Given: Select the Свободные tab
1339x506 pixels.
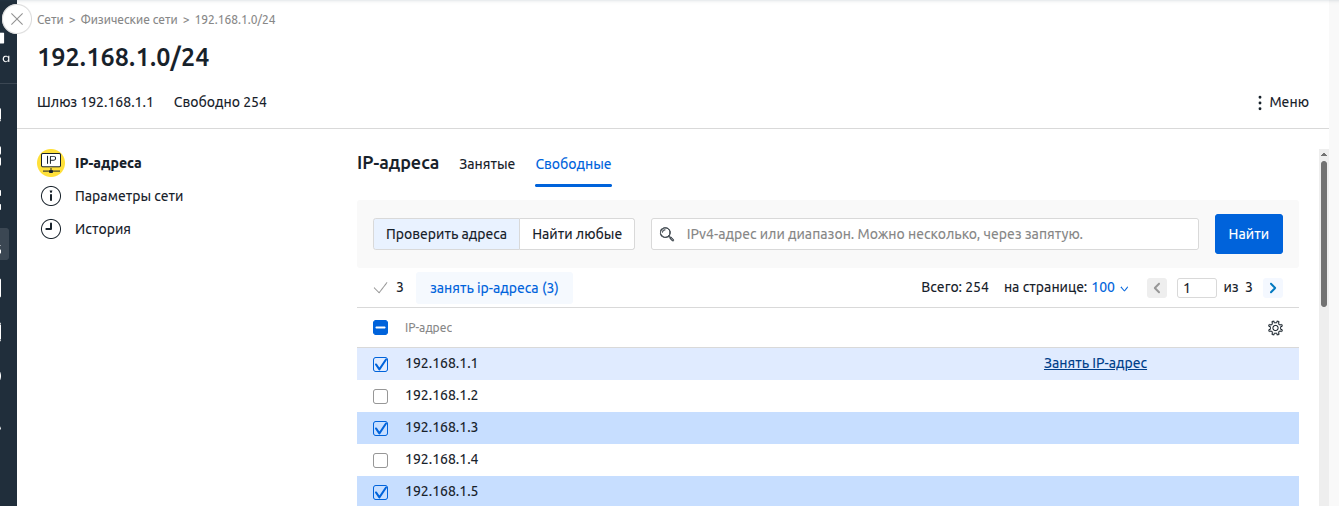Looking at the screenshot, I should pyautogui.click(x=573, y=164).
